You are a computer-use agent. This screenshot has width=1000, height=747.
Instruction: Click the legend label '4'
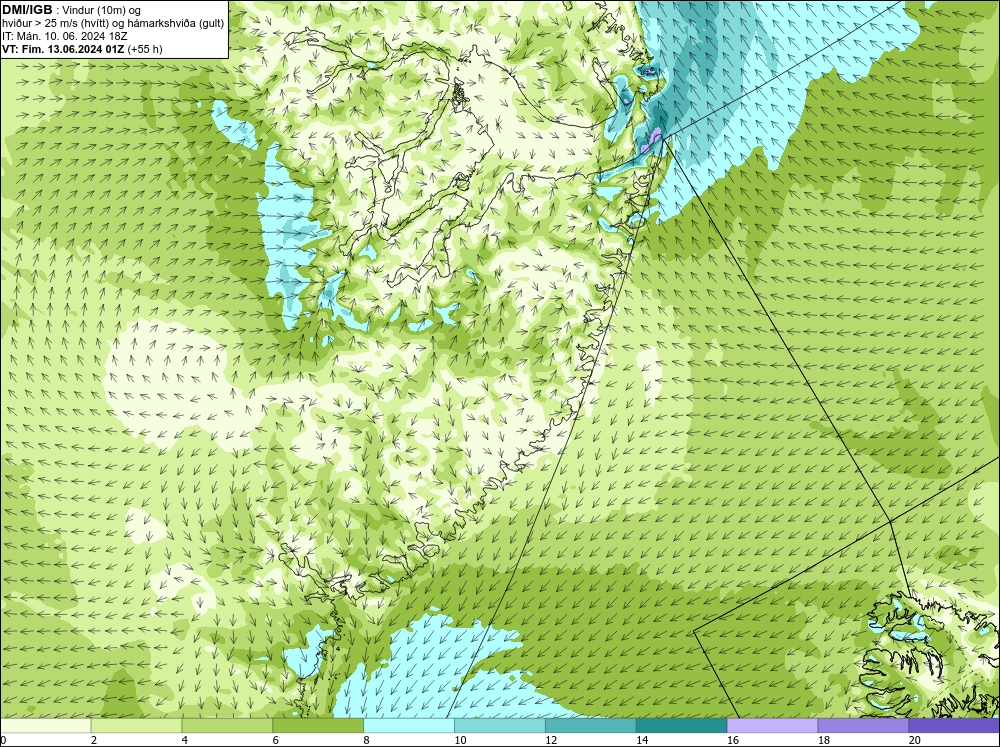(185, 740)
